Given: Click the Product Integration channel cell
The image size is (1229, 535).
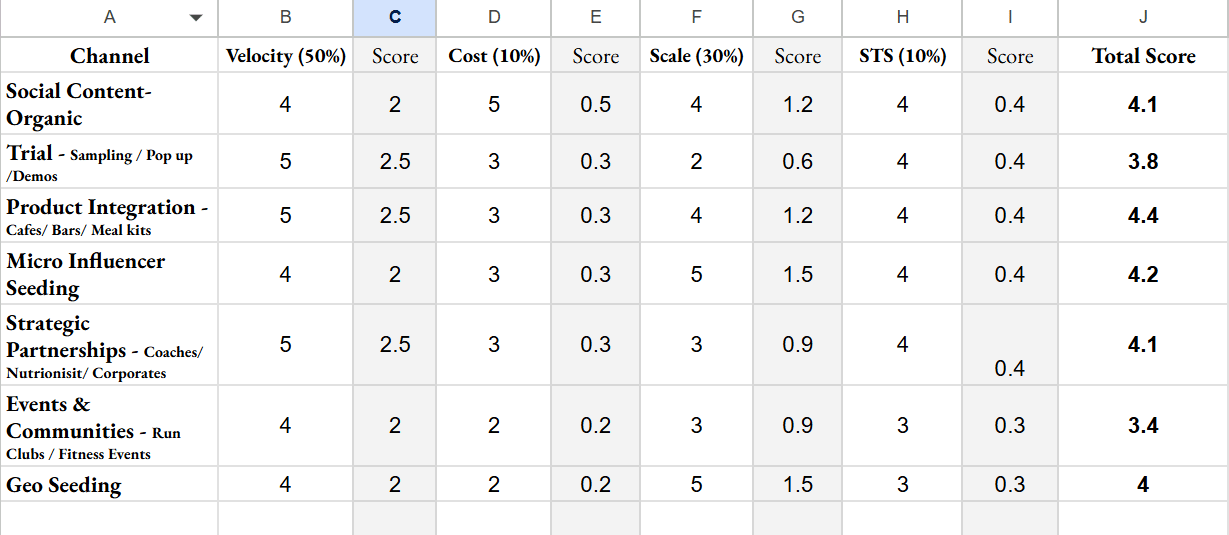Looking at the screenshot, I should 109,216.
